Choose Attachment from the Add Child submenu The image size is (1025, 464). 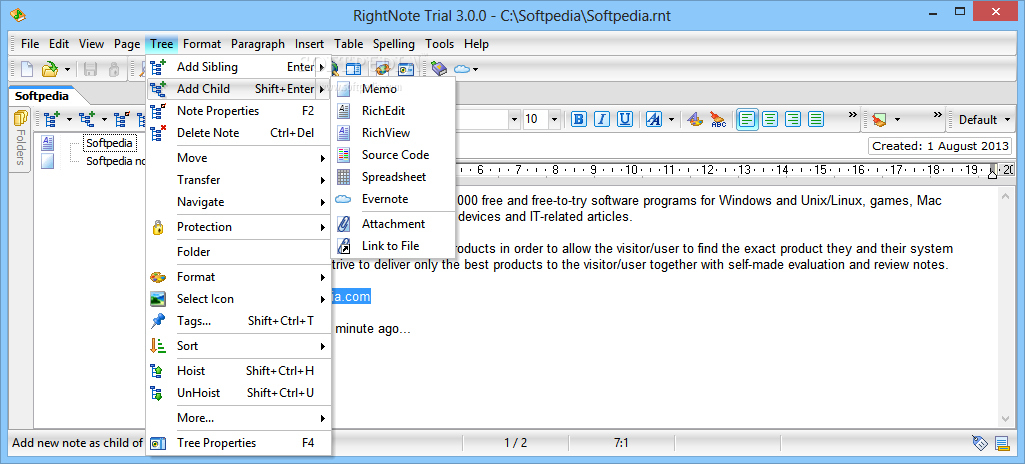(393, 224)
